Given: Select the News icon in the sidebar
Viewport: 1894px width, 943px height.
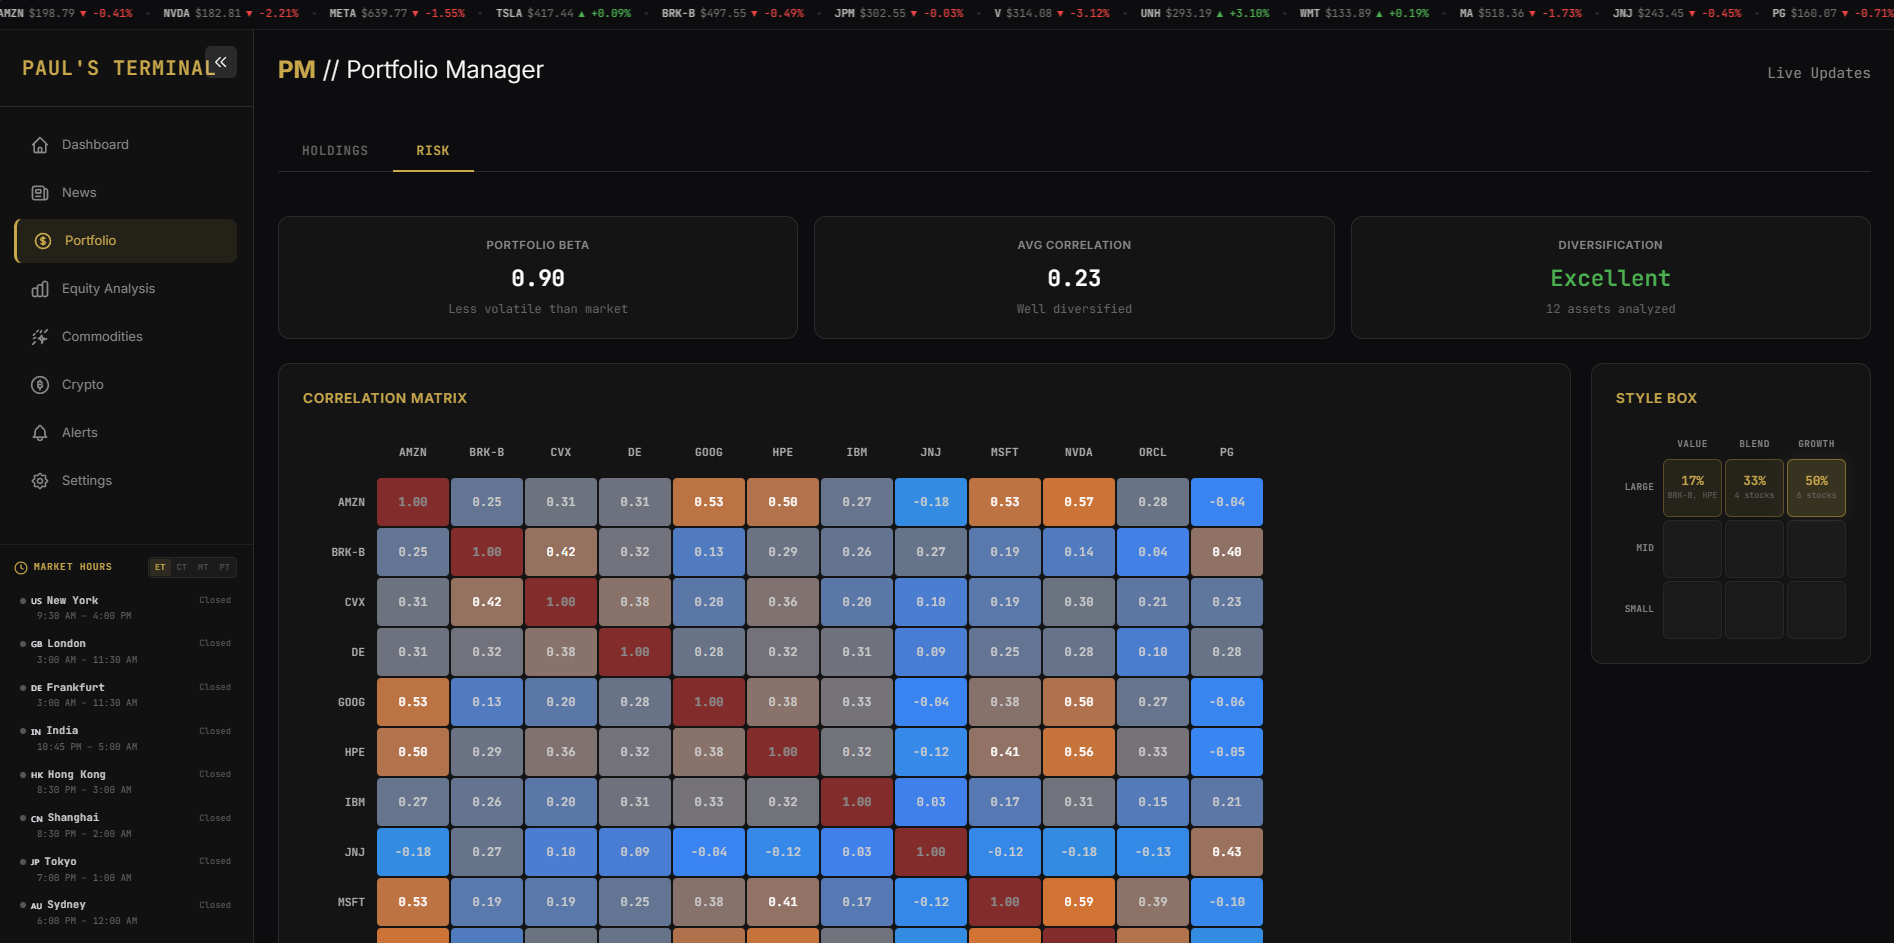Looking at the screenshot, I should point(39,192).
